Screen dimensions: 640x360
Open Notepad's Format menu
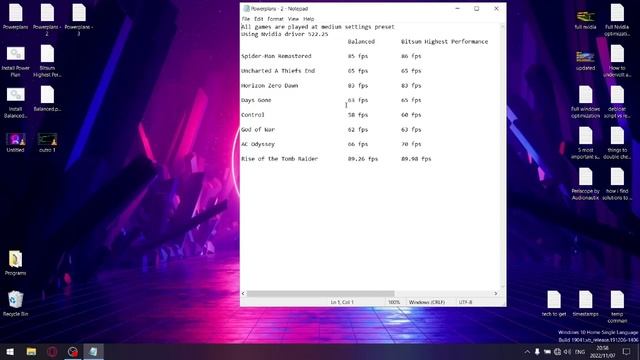[x=276, y=19]
